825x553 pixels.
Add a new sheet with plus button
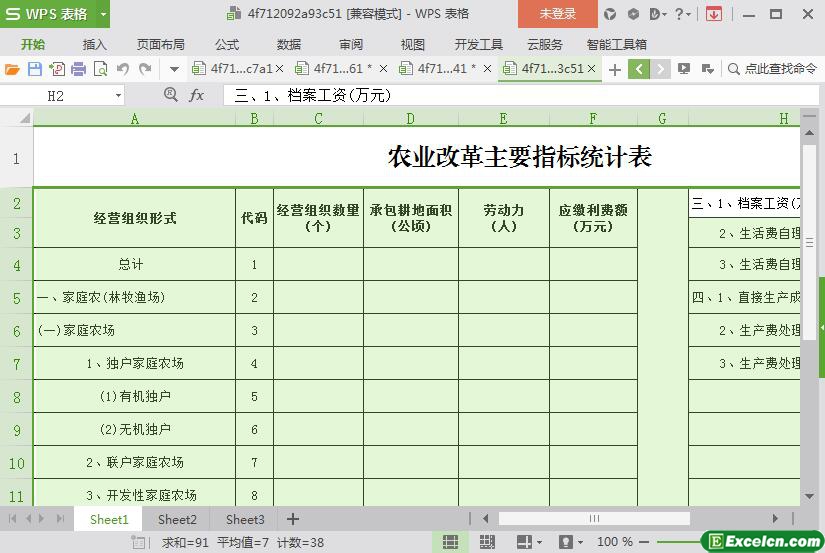[293, 519]
